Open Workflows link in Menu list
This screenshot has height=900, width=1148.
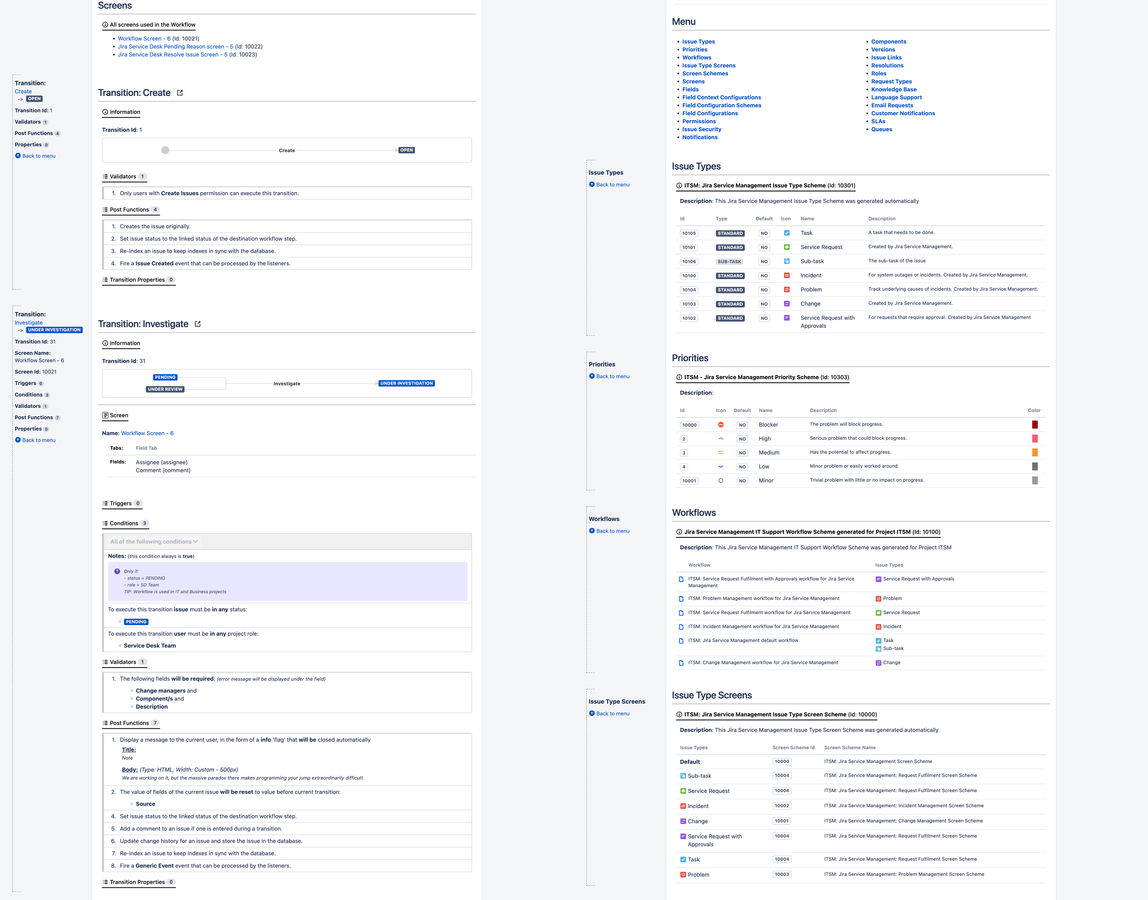coord(697,58)
